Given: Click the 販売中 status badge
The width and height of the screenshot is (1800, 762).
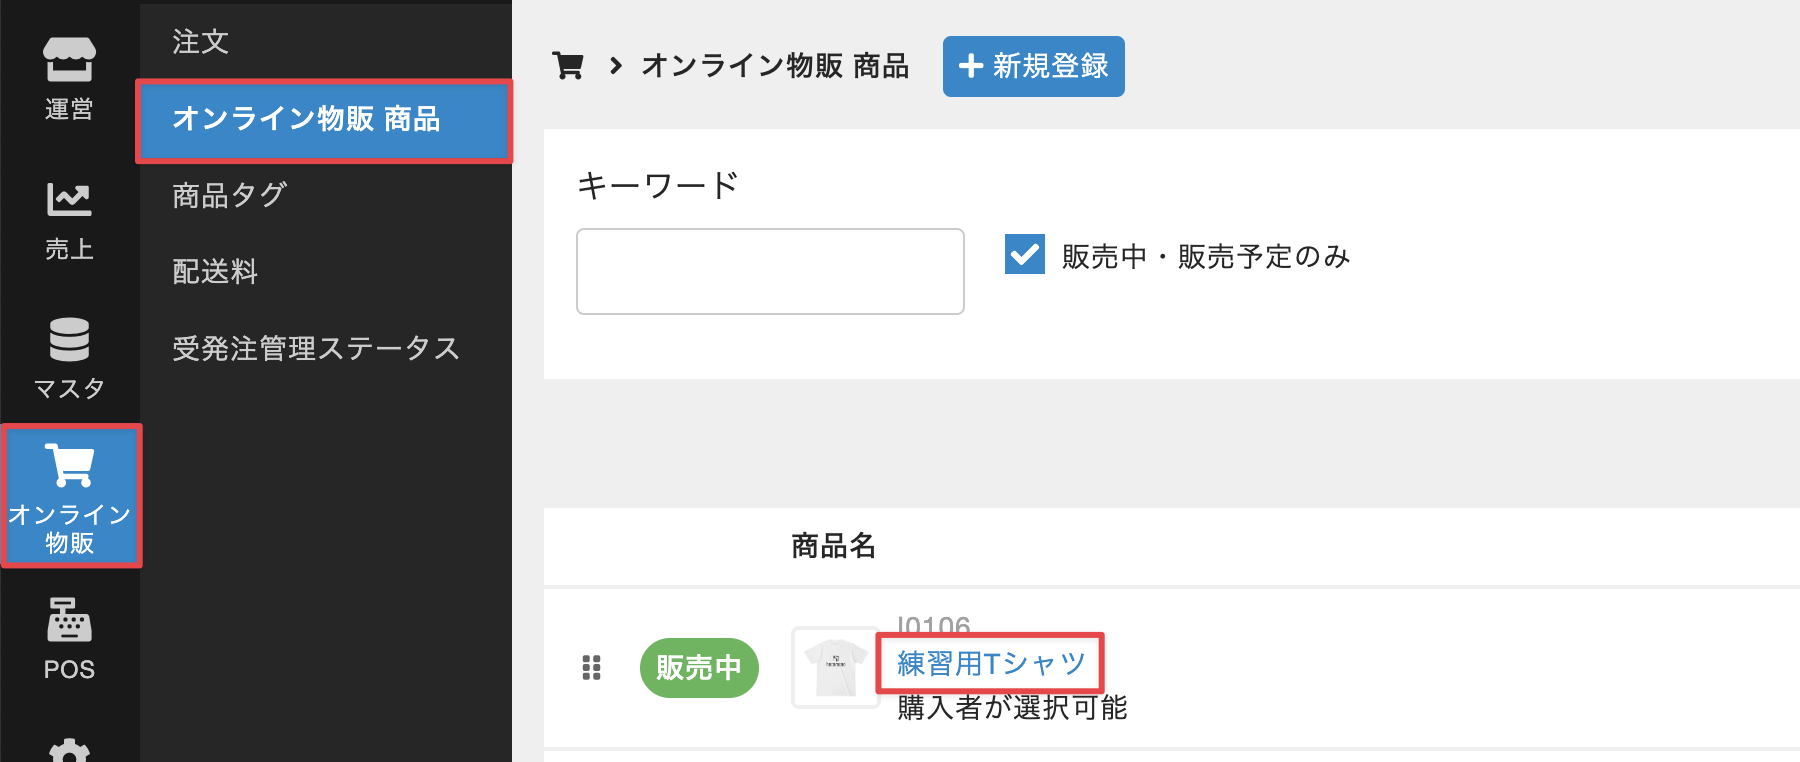Looking at the screenshot, I should pos(699,667).
